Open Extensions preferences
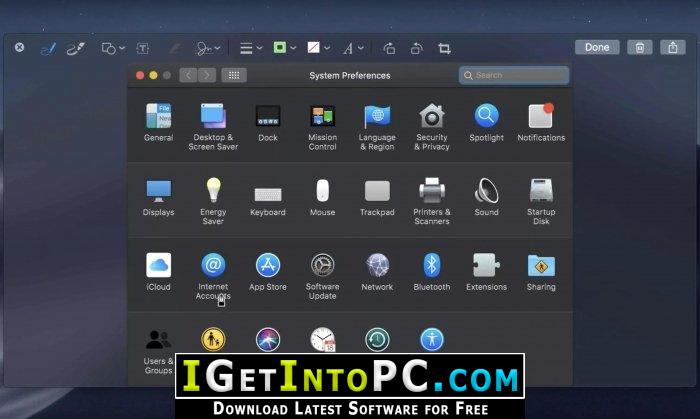Screen dimensions: 700x419 [487, 272]
